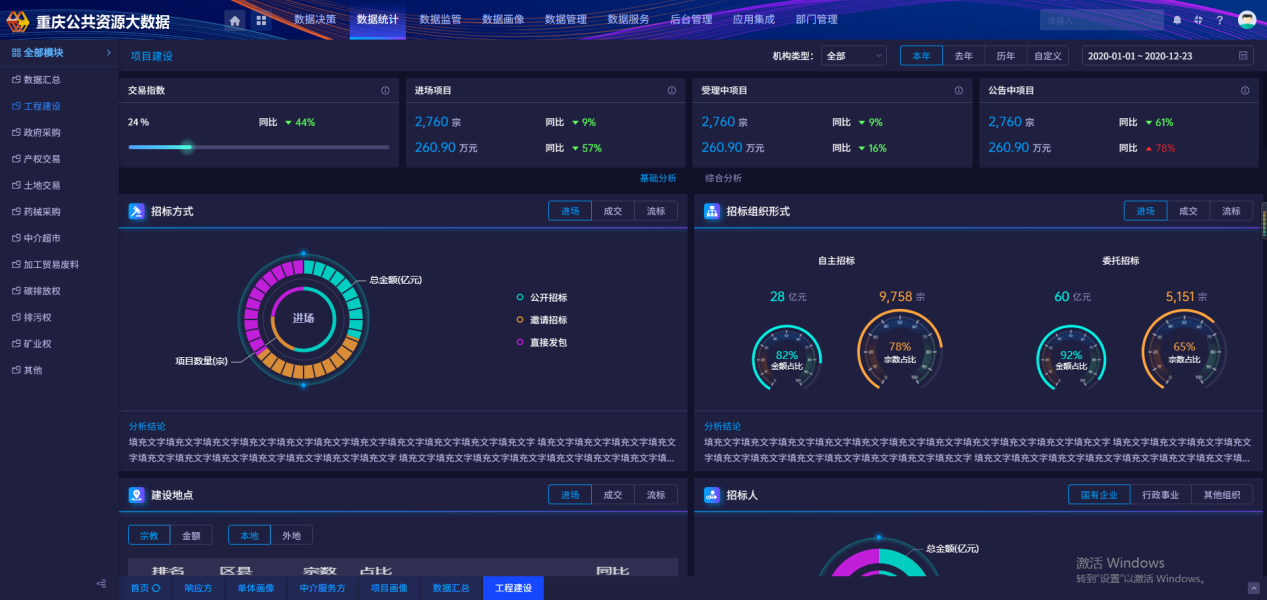Switch 招标方式 panel to 成交
1267x600 pixels.
(x=612, y=211)
